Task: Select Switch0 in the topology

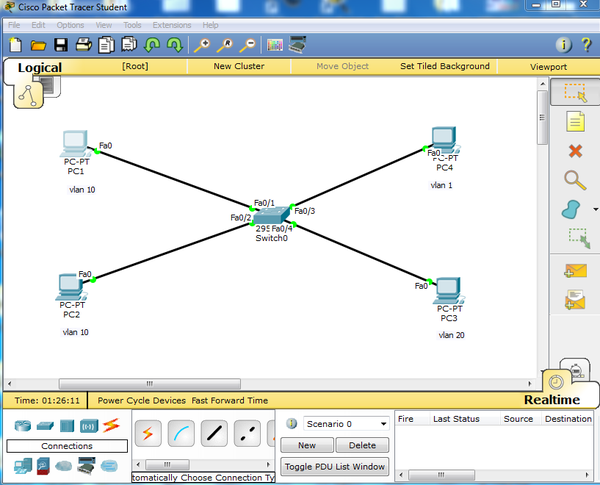Action: (271, 216)
